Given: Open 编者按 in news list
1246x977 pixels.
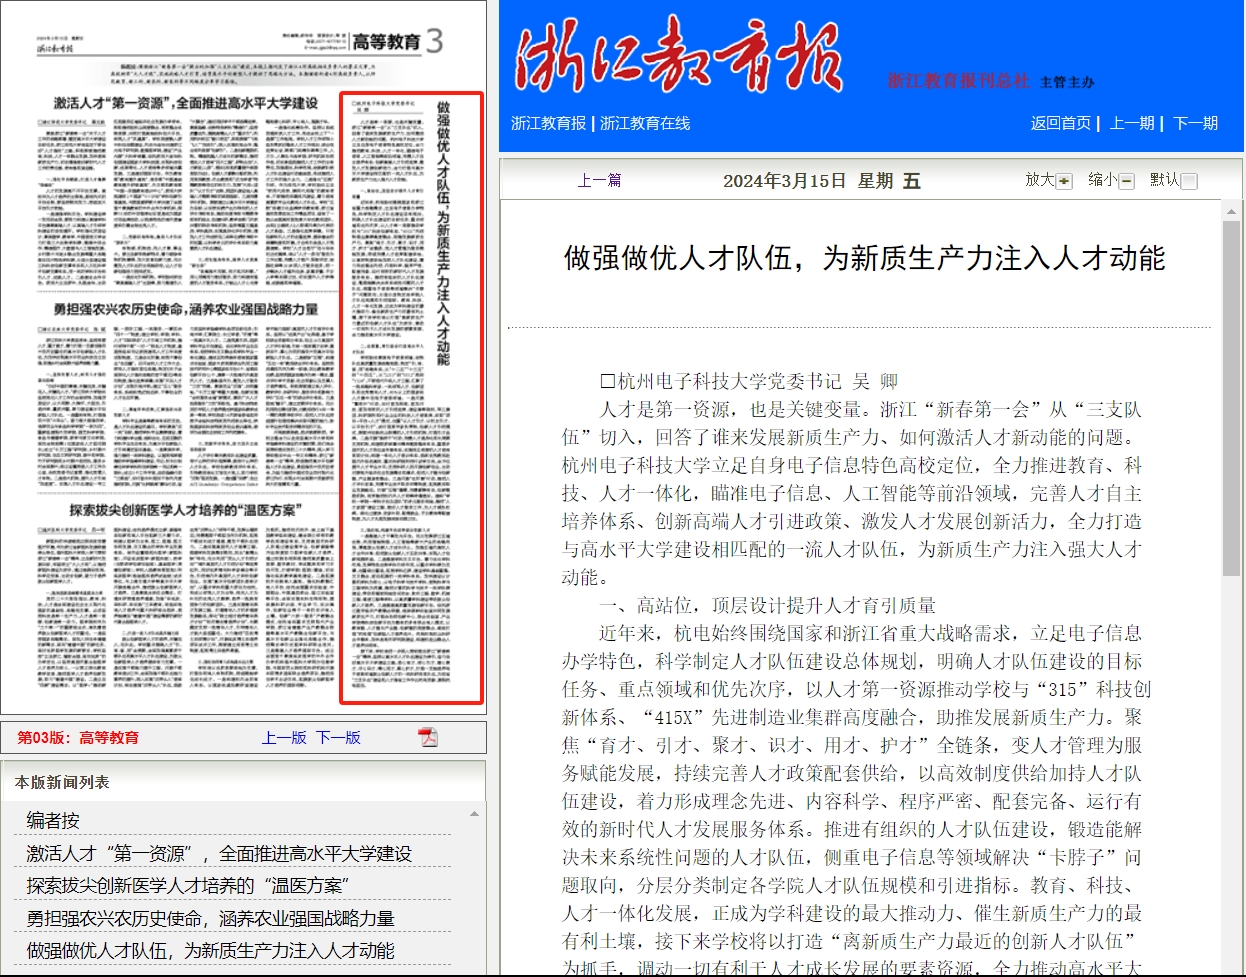Looking at the screenshot, I should (53, 821).
